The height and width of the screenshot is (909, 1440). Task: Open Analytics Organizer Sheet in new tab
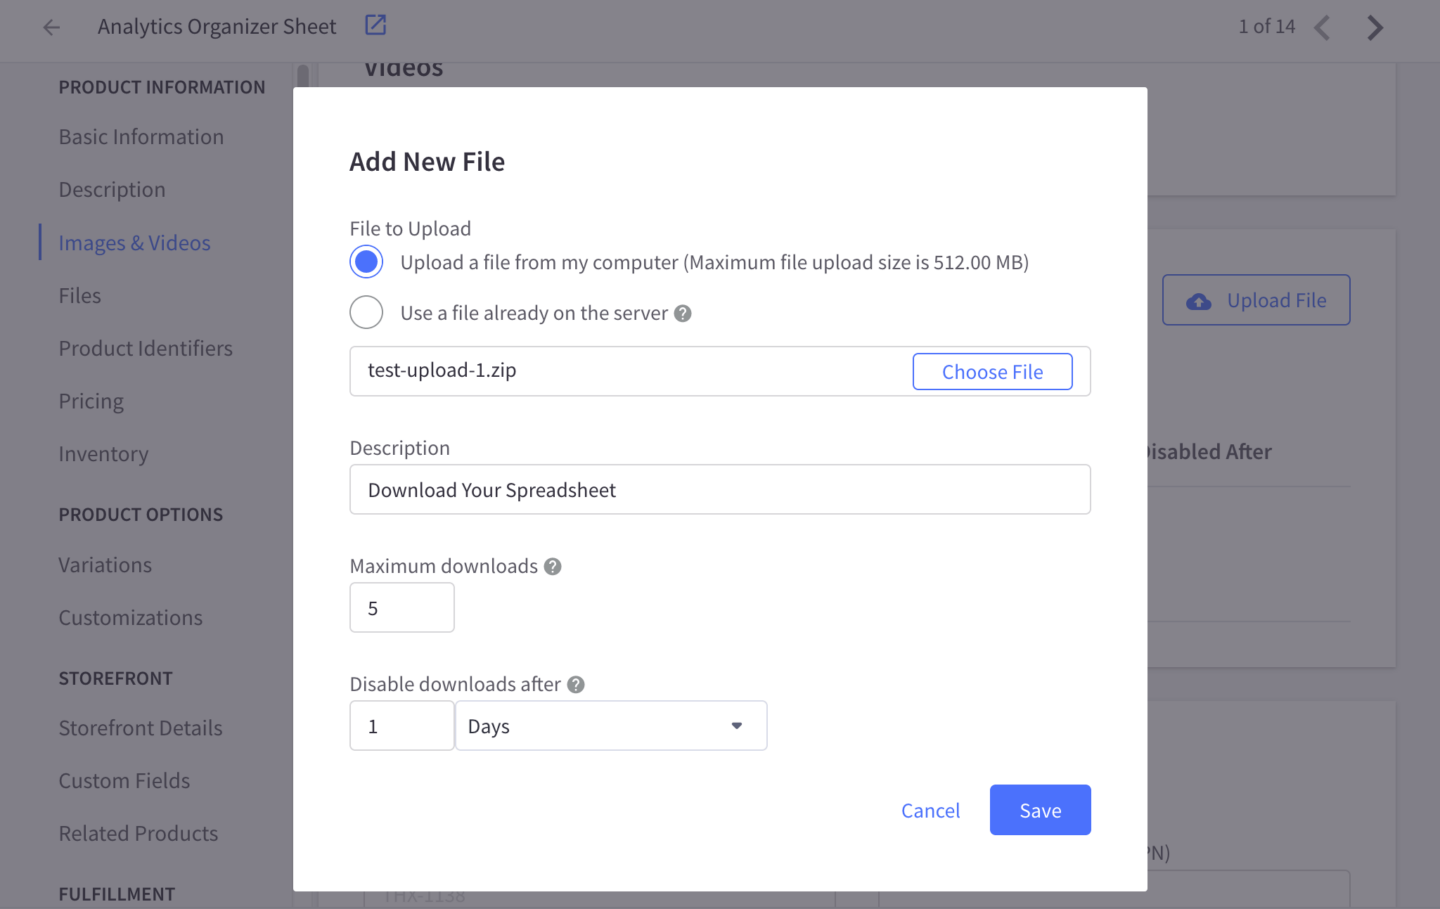click(x=375, y=25)
